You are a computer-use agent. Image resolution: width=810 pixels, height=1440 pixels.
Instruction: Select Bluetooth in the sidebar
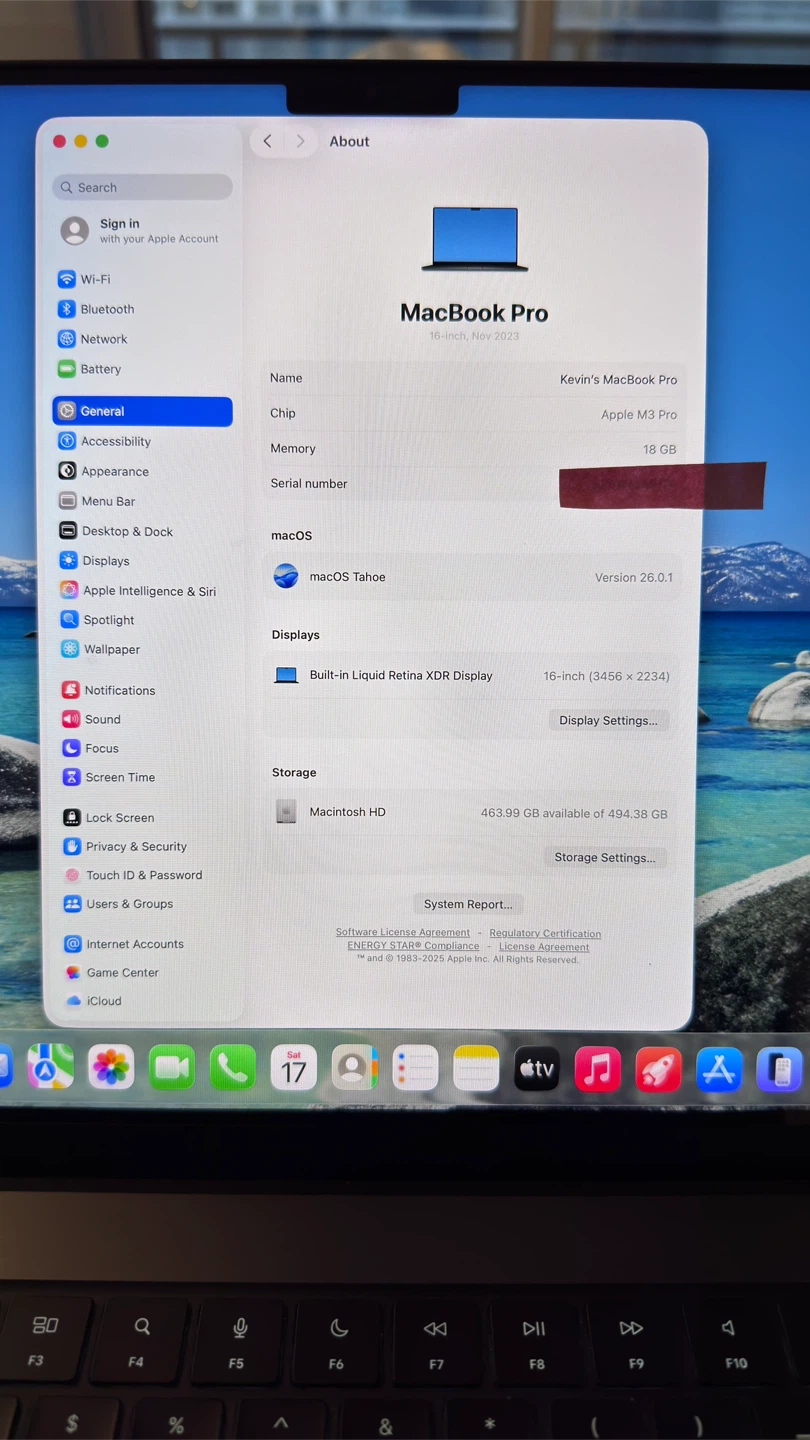106,309
